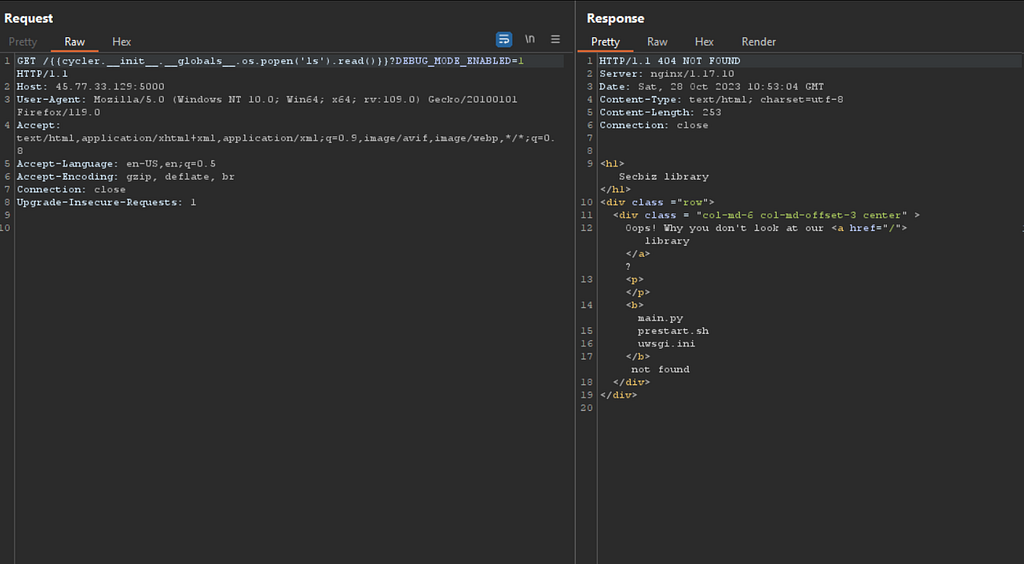This screenshot has height=564, width=1024.
Task: Switch to the request Pretty tab
Action: click(23, 42)
